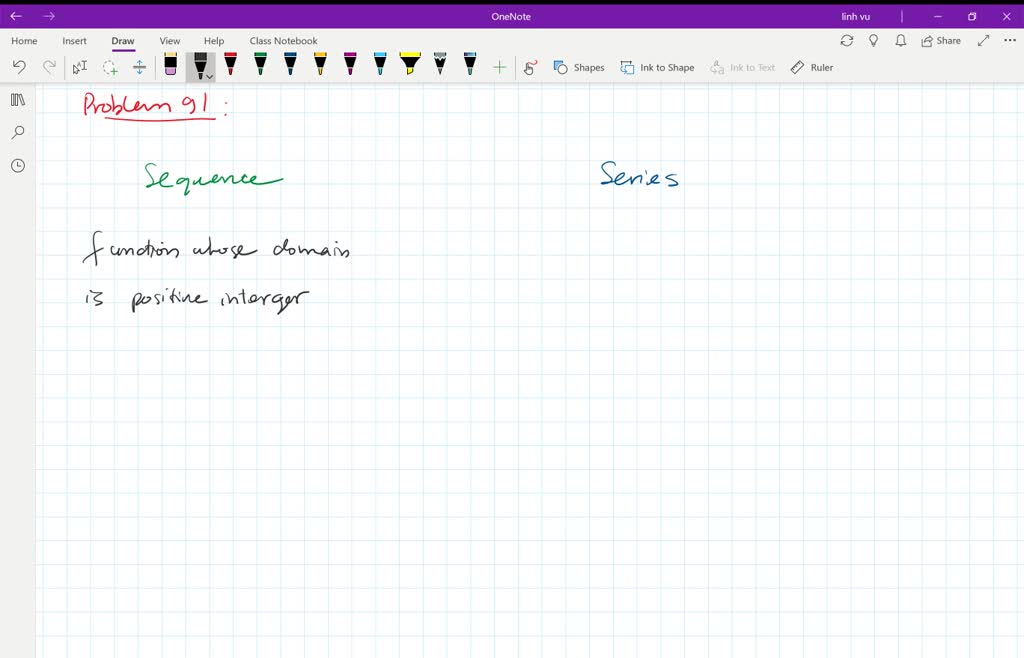
Task: Open the lightbulb tell me icon
Action: point(874,40)
